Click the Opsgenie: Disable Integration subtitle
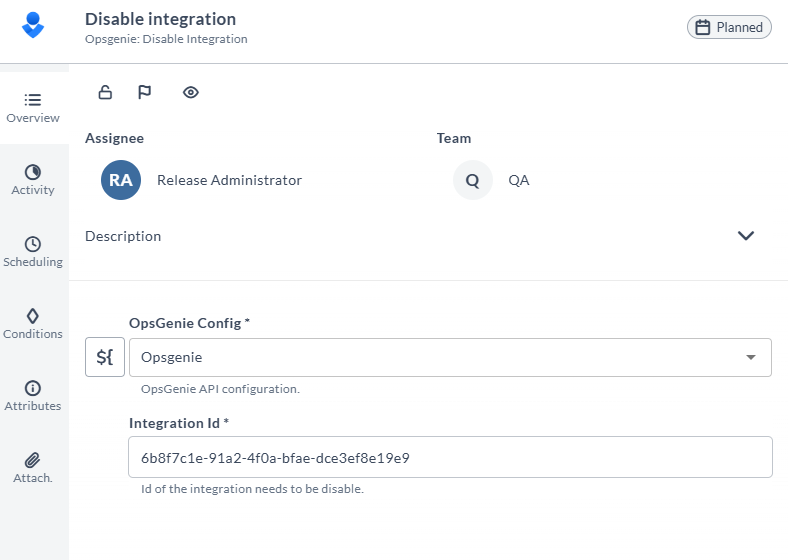 point(166,39)
